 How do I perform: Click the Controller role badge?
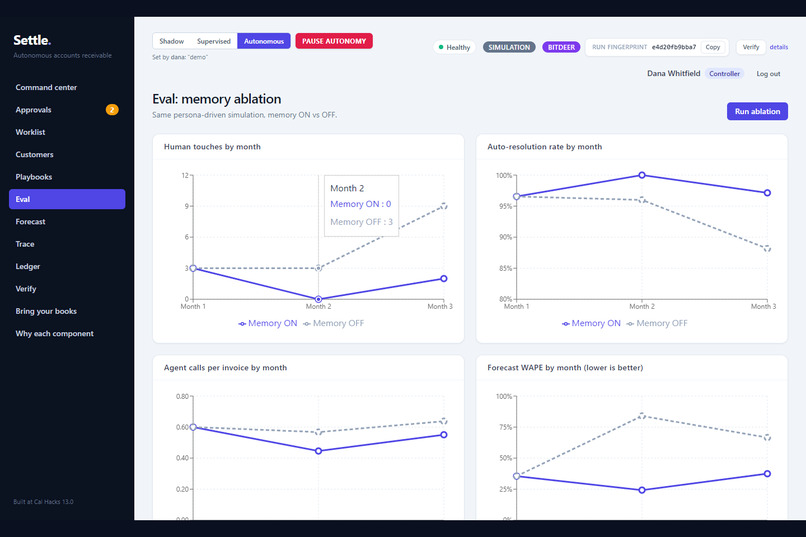[724, 73]
